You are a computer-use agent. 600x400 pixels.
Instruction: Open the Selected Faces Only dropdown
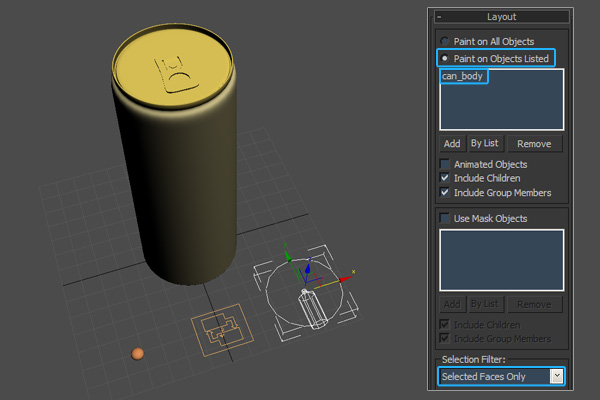[556, 376]
